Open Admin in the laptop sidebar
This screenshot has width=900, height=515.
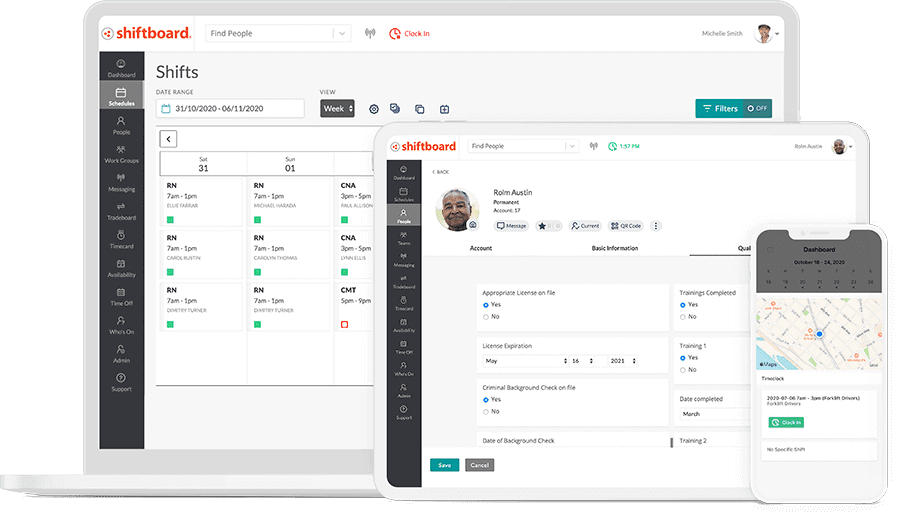(x=121, y=354)
